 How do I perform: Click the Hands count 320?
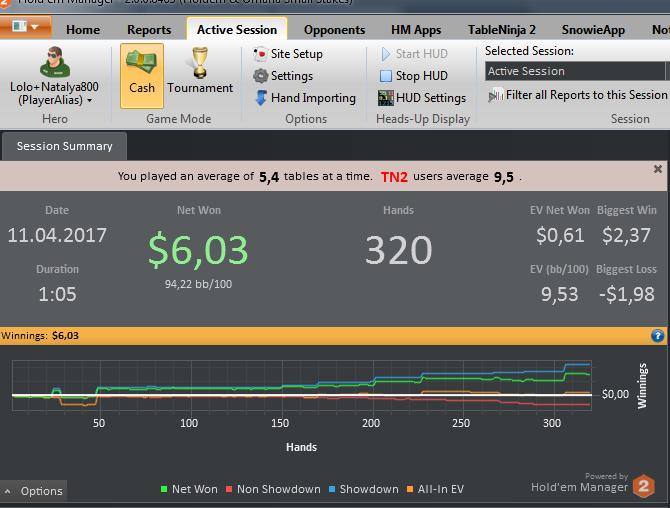[399, 250]
